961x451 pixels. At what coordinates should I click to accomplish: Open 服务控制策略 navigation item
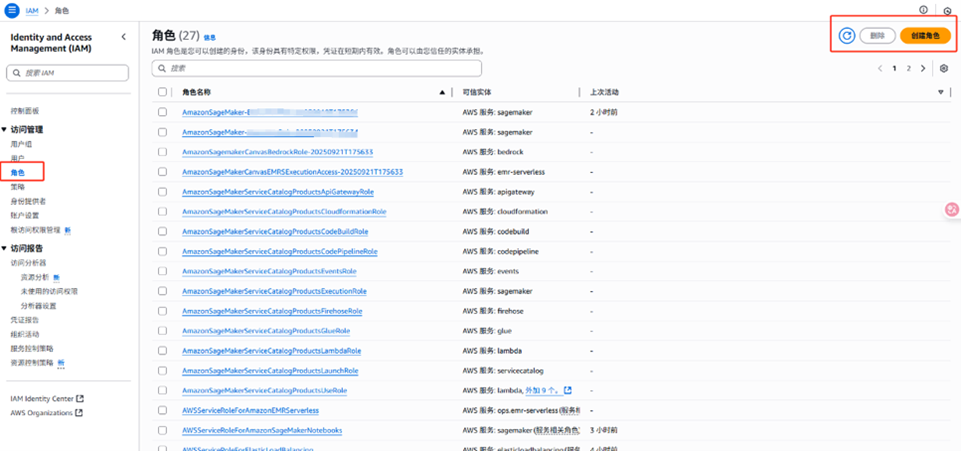31,349
